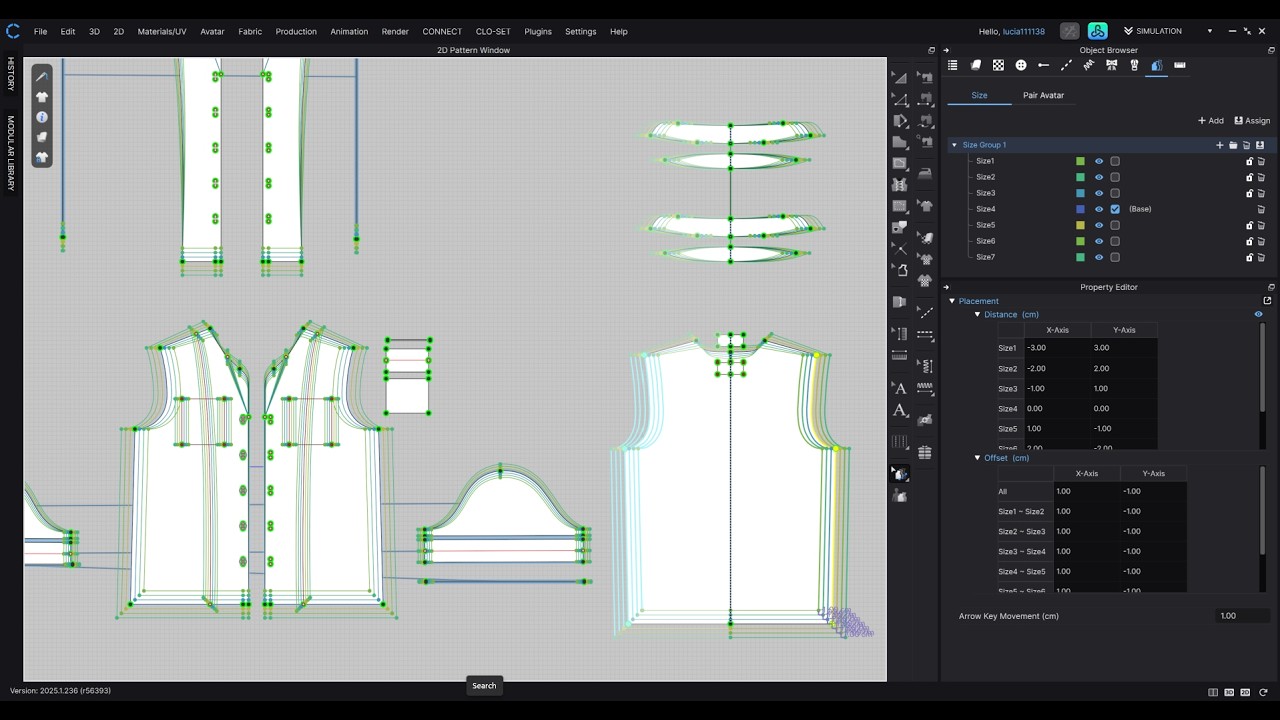The image size is (1280, 720).
Task: Switch to the Size tab
Action: click(x=979, y=95)
